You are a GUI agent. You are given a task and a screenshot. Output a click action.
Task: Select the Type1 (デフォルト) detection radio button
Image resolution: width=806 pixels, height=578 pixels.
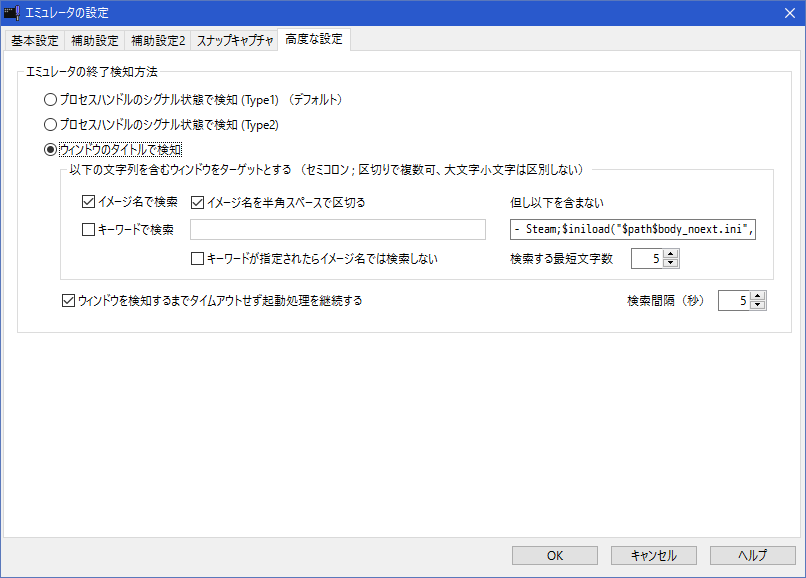pos(50,99)
